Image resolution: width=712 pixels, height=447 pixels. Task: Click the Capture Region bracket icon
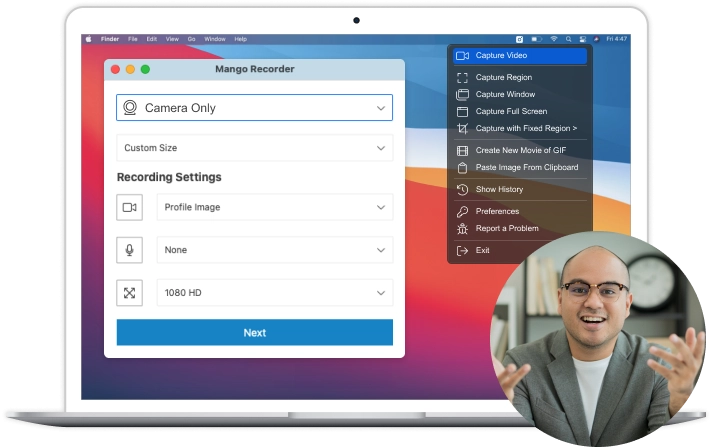(462, 78)
